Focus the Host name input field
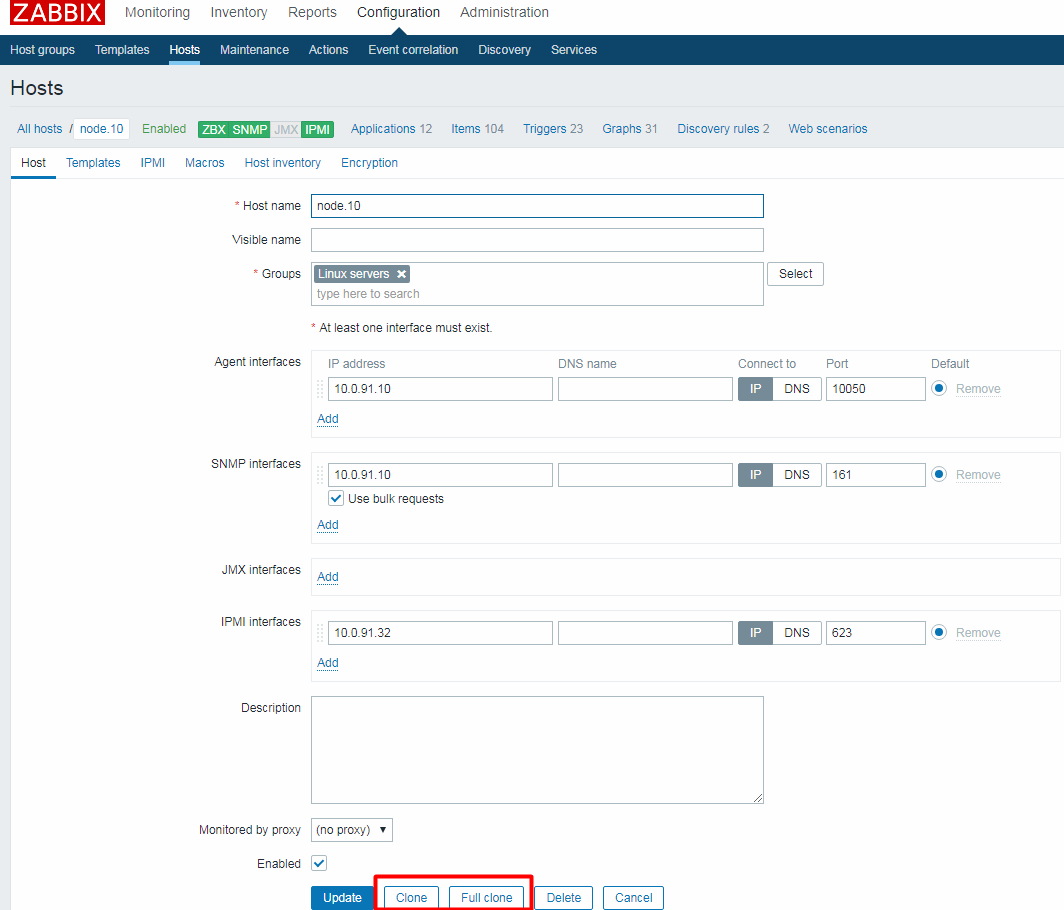Image resolution: width=1064 pixels, height=910 pixels. pos(537,206)
